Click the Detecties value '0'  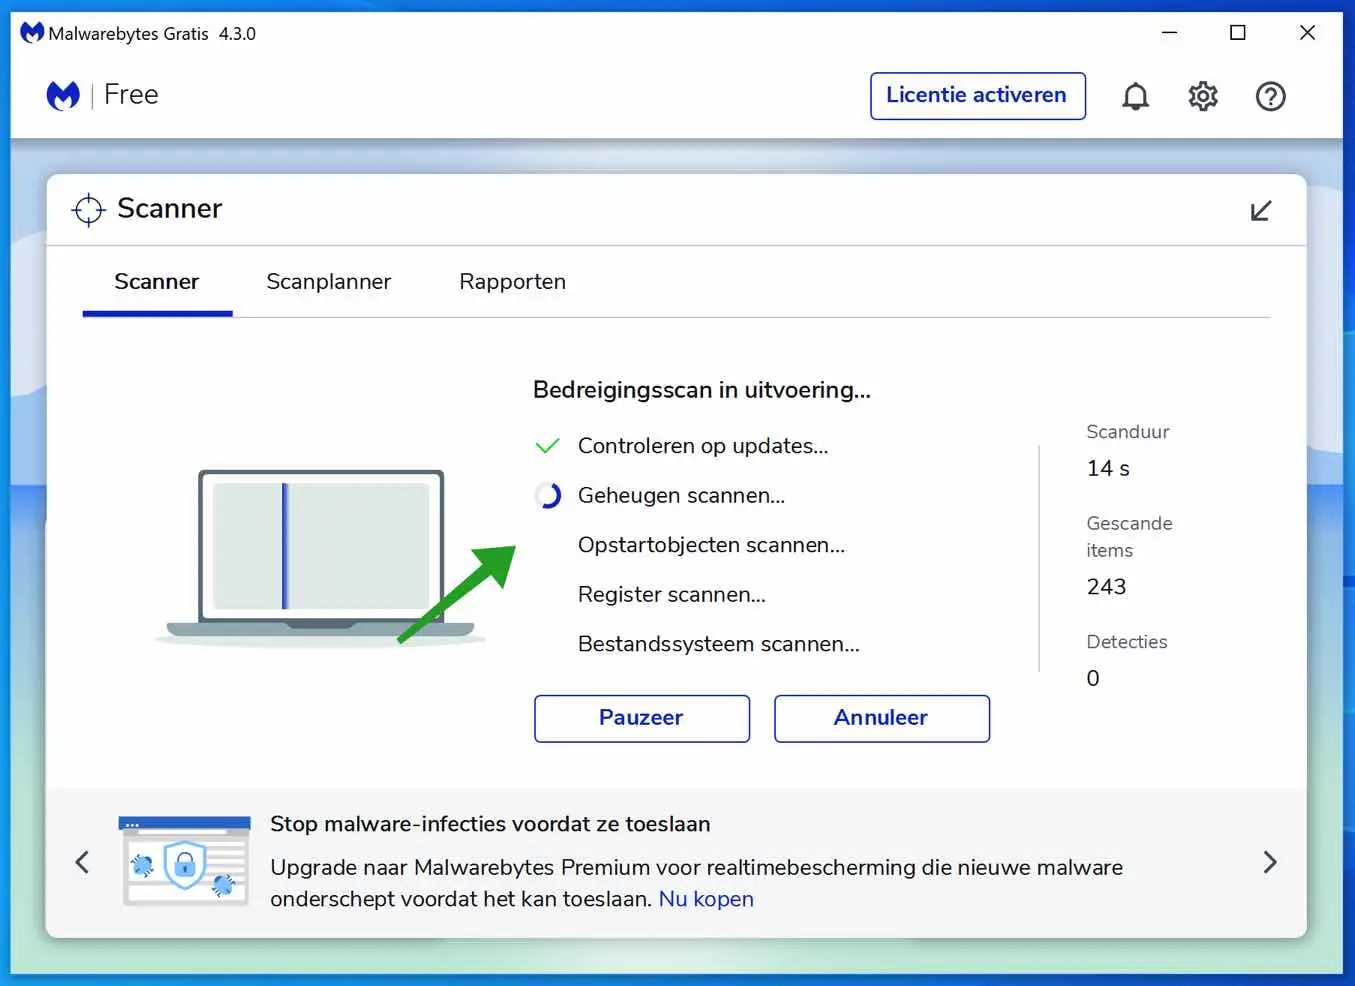[1093, 678]
